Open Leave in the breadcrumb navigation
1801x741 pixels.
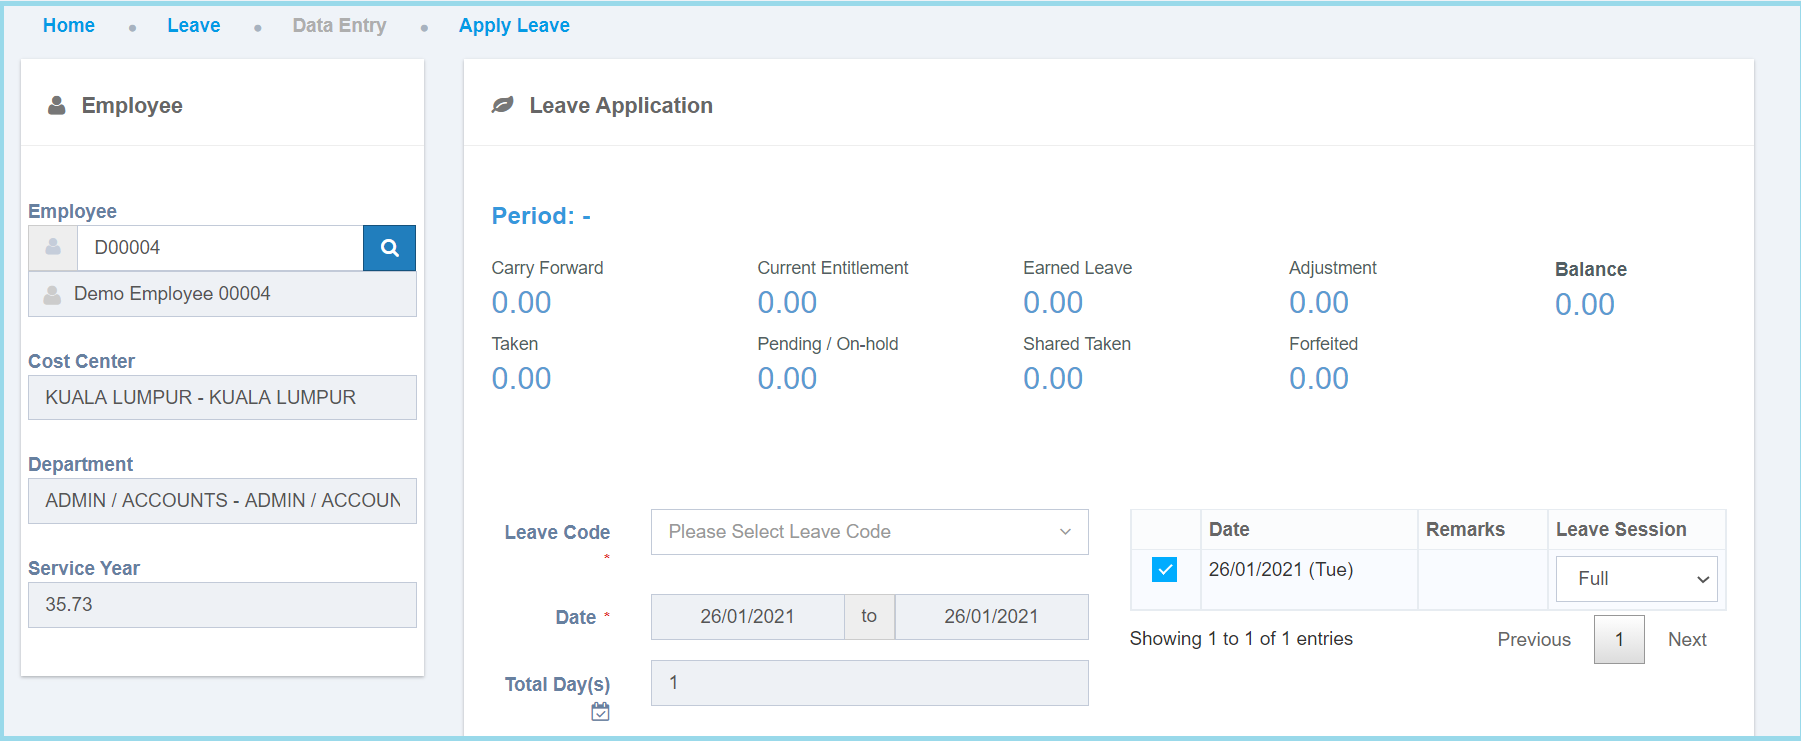click(193, 26)
